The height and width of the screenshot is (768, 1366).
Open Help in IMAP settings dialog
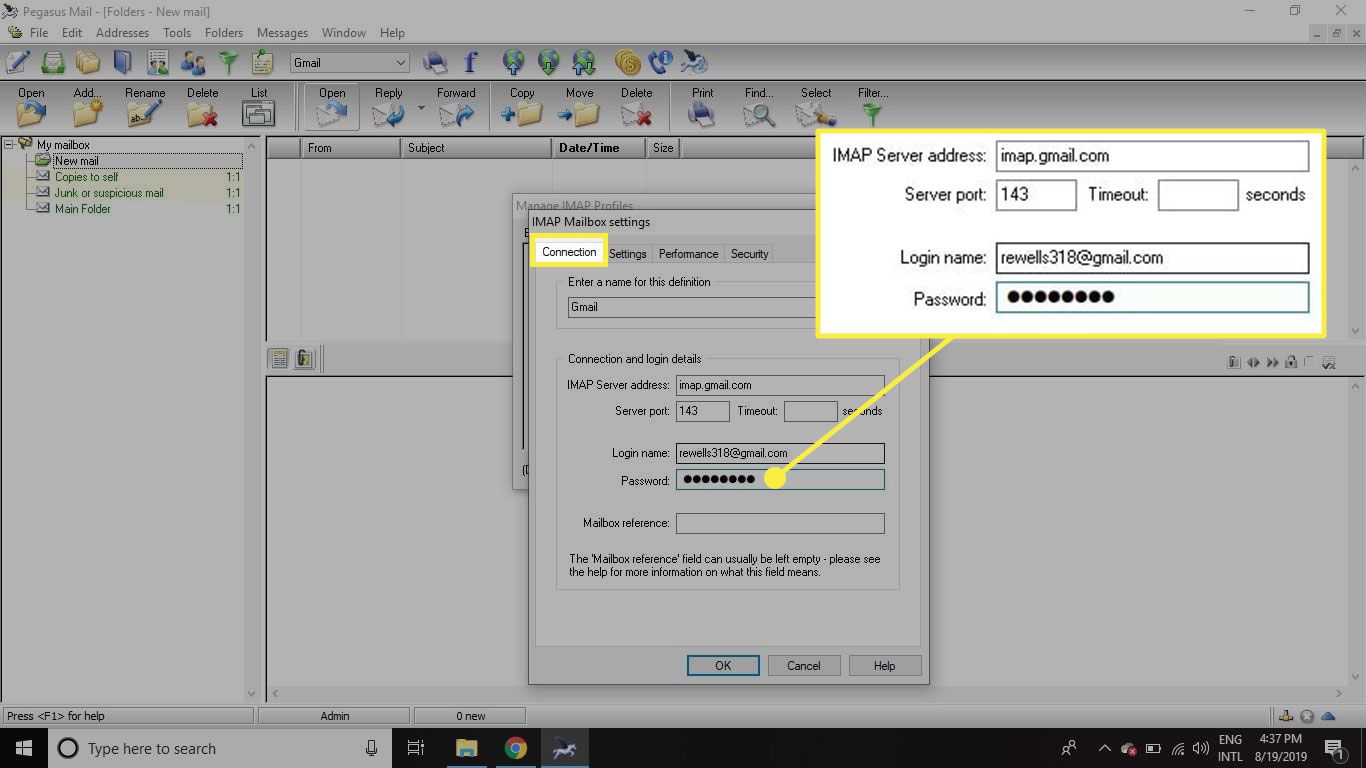(884, 665)
